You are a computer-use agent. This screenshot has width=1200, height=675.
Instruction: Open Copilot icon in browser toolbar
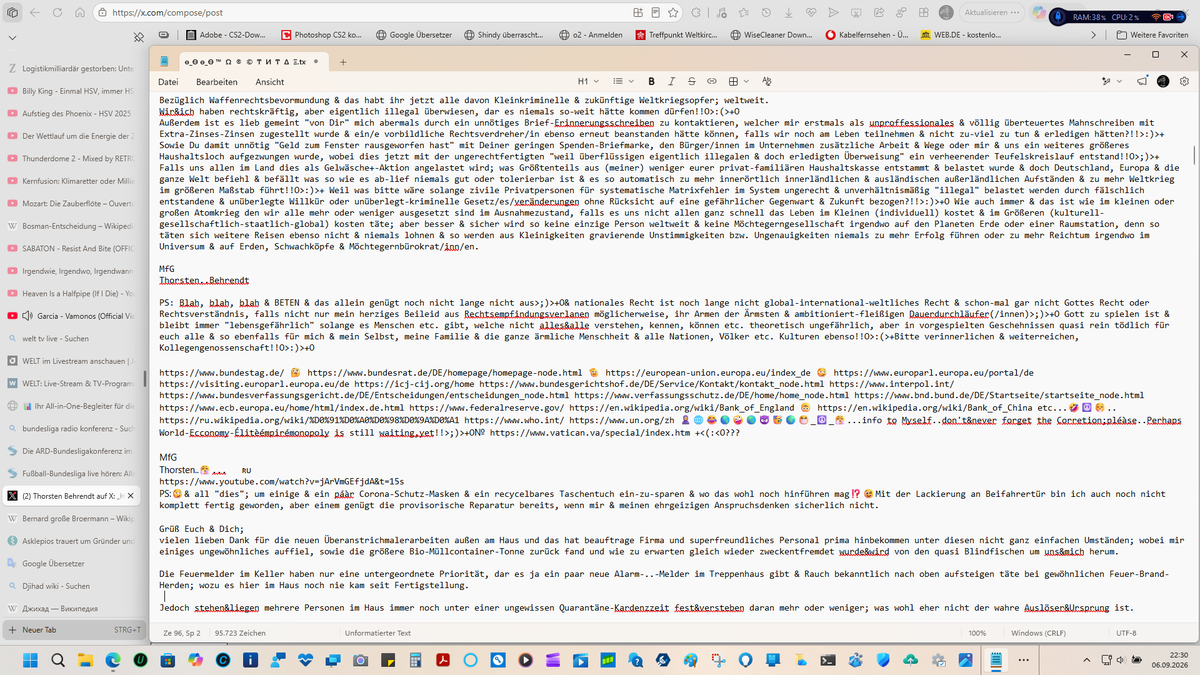(1040, 13)
